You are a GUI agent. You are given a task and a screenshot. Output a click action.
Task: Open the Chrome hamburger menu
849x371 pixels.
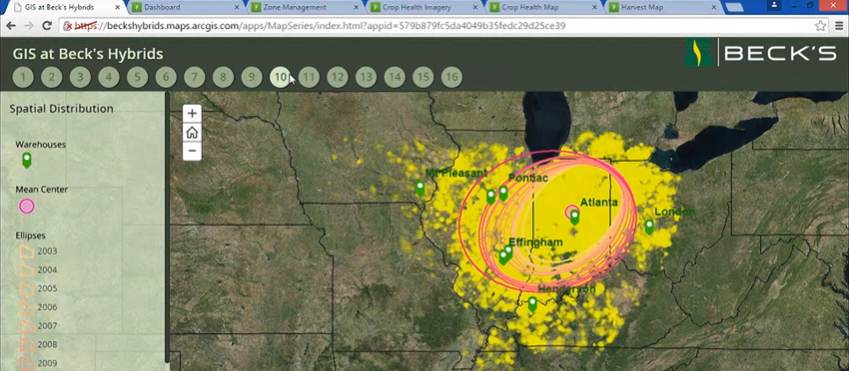839,26
